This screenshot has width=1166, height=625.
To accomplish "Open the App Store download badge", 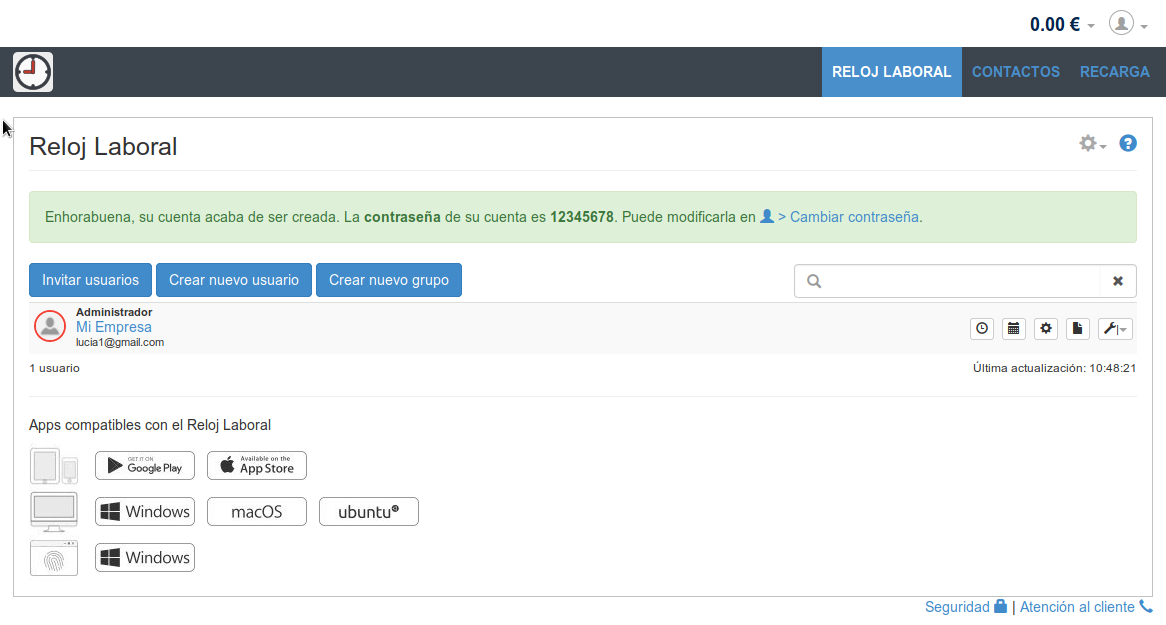I will pos(257,465).
